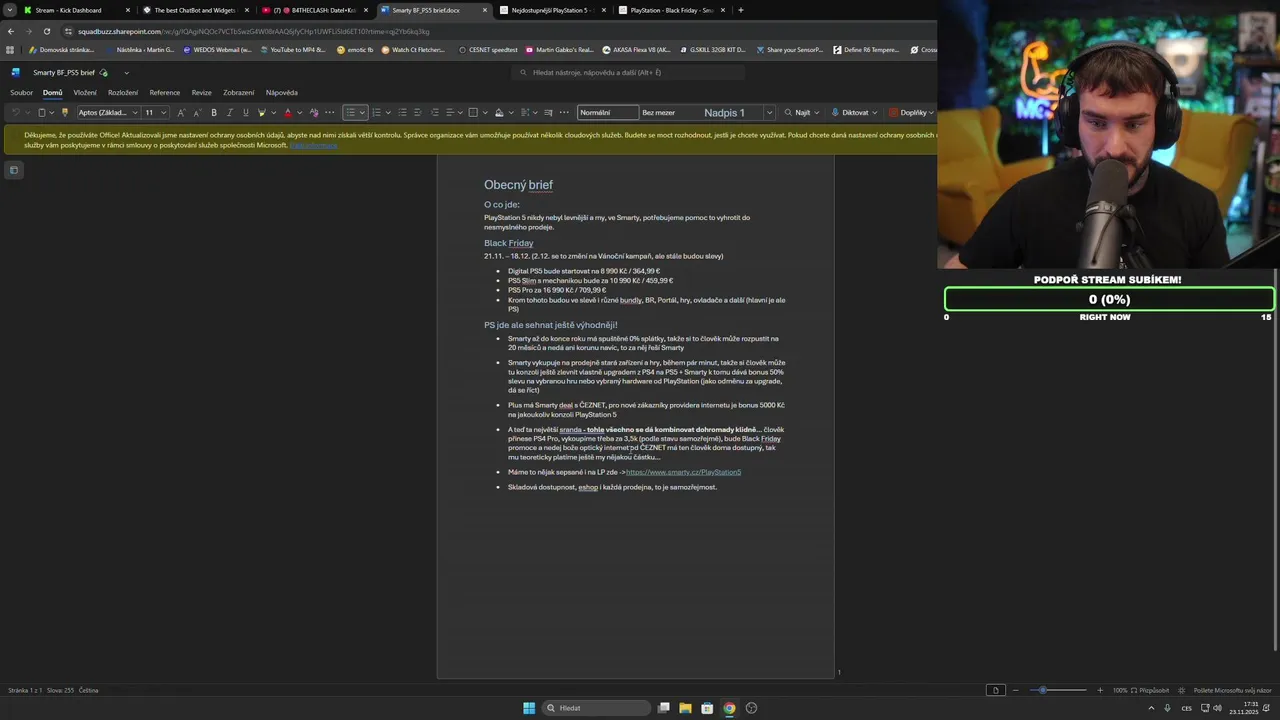Go back in browser
1280x720 pixels.
(x=11, y=31)
